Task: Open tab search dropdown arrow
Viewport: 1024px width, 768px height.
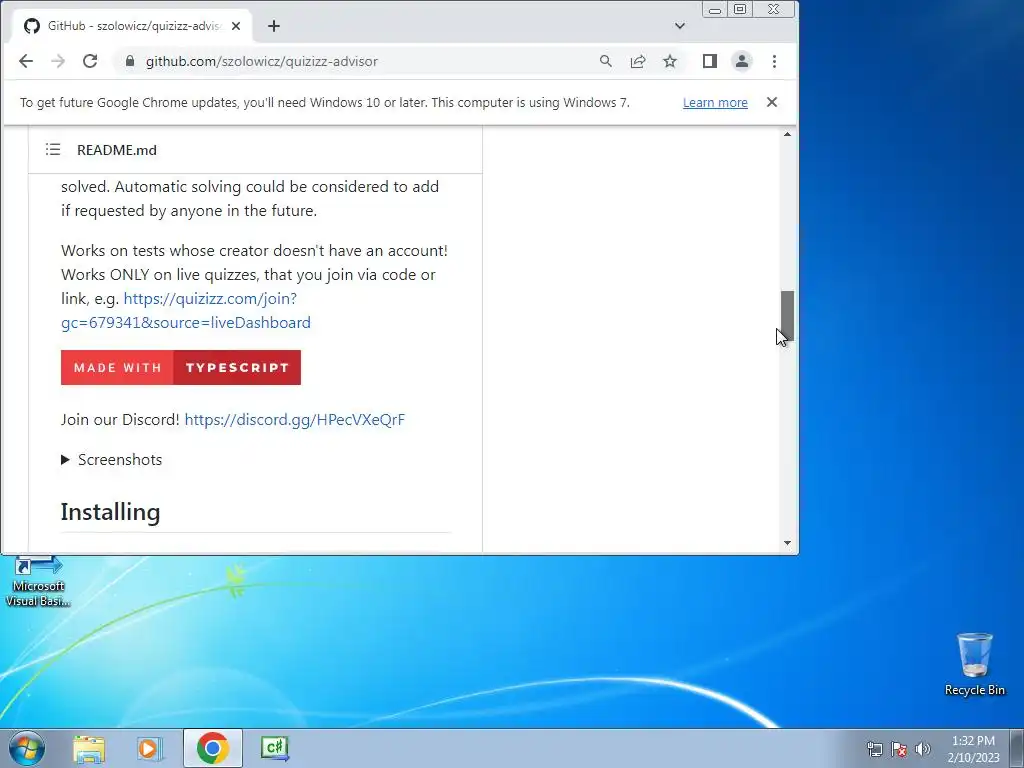Action: click(x=680, y=26)
